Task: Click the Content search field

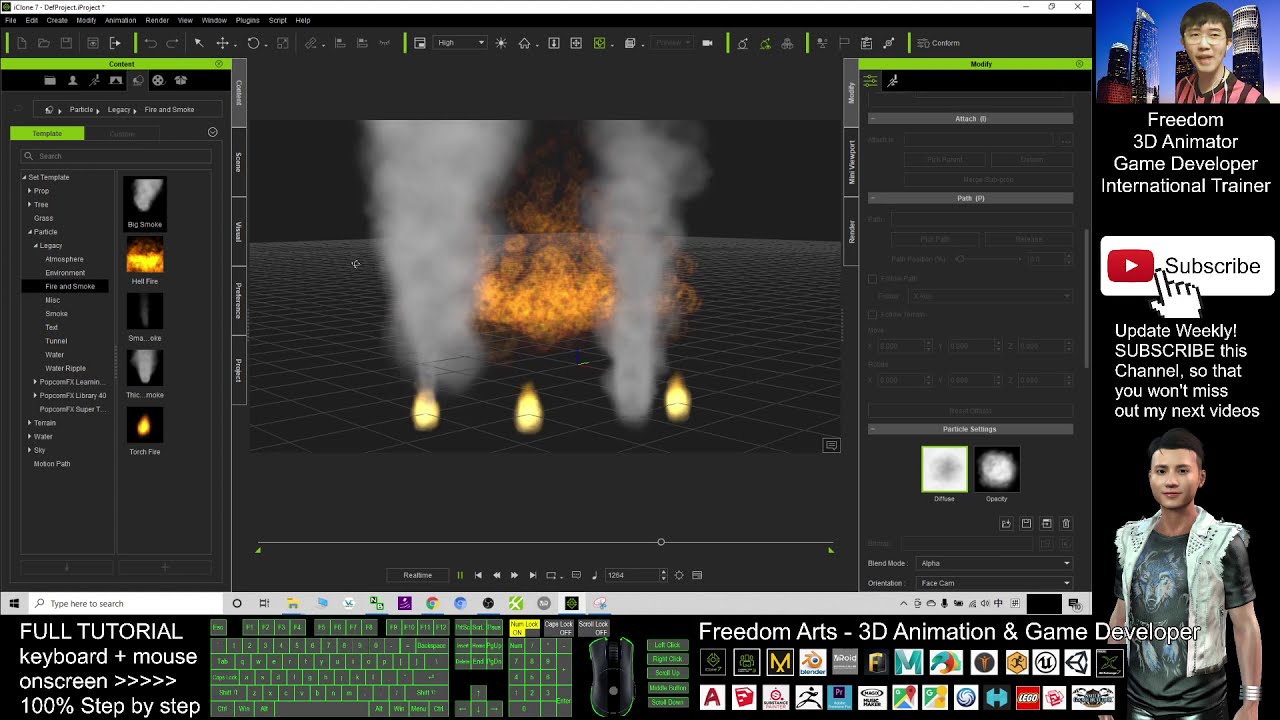Action: 116,156
